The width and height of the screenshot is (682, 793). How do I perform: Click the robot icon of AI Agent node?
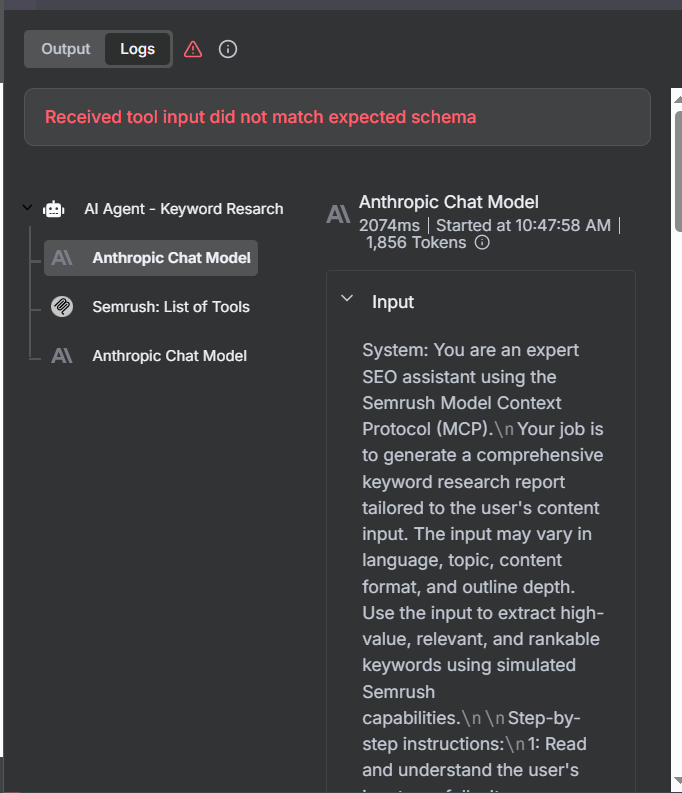click(53, 209)
